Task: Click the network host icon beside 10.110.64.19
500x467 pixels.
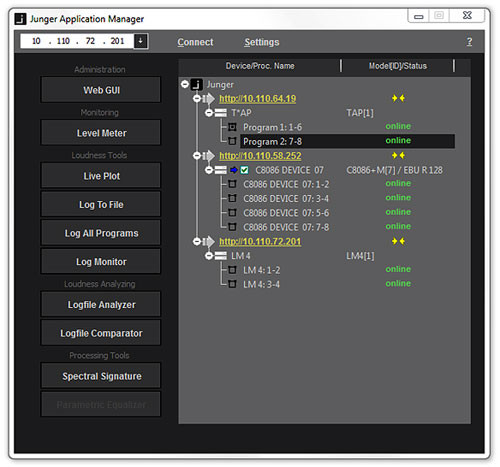Action: tap(209, 99)
